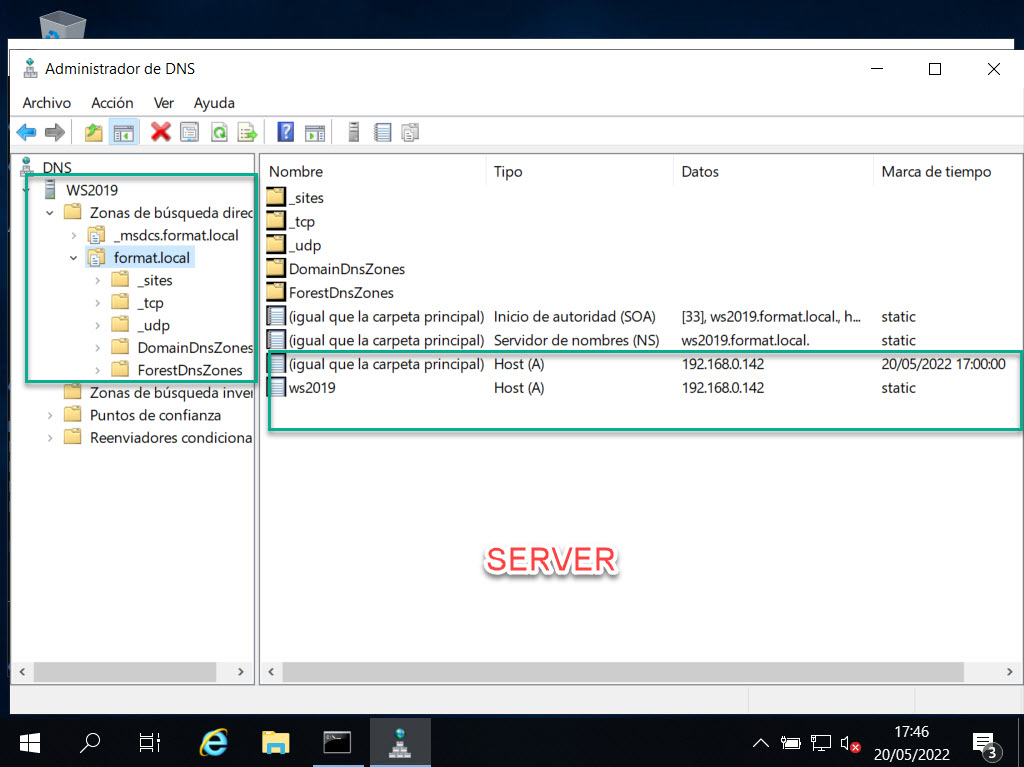1024x767 pixels.
Task: Click the red X Delete icon
Action: coord(160,132)
